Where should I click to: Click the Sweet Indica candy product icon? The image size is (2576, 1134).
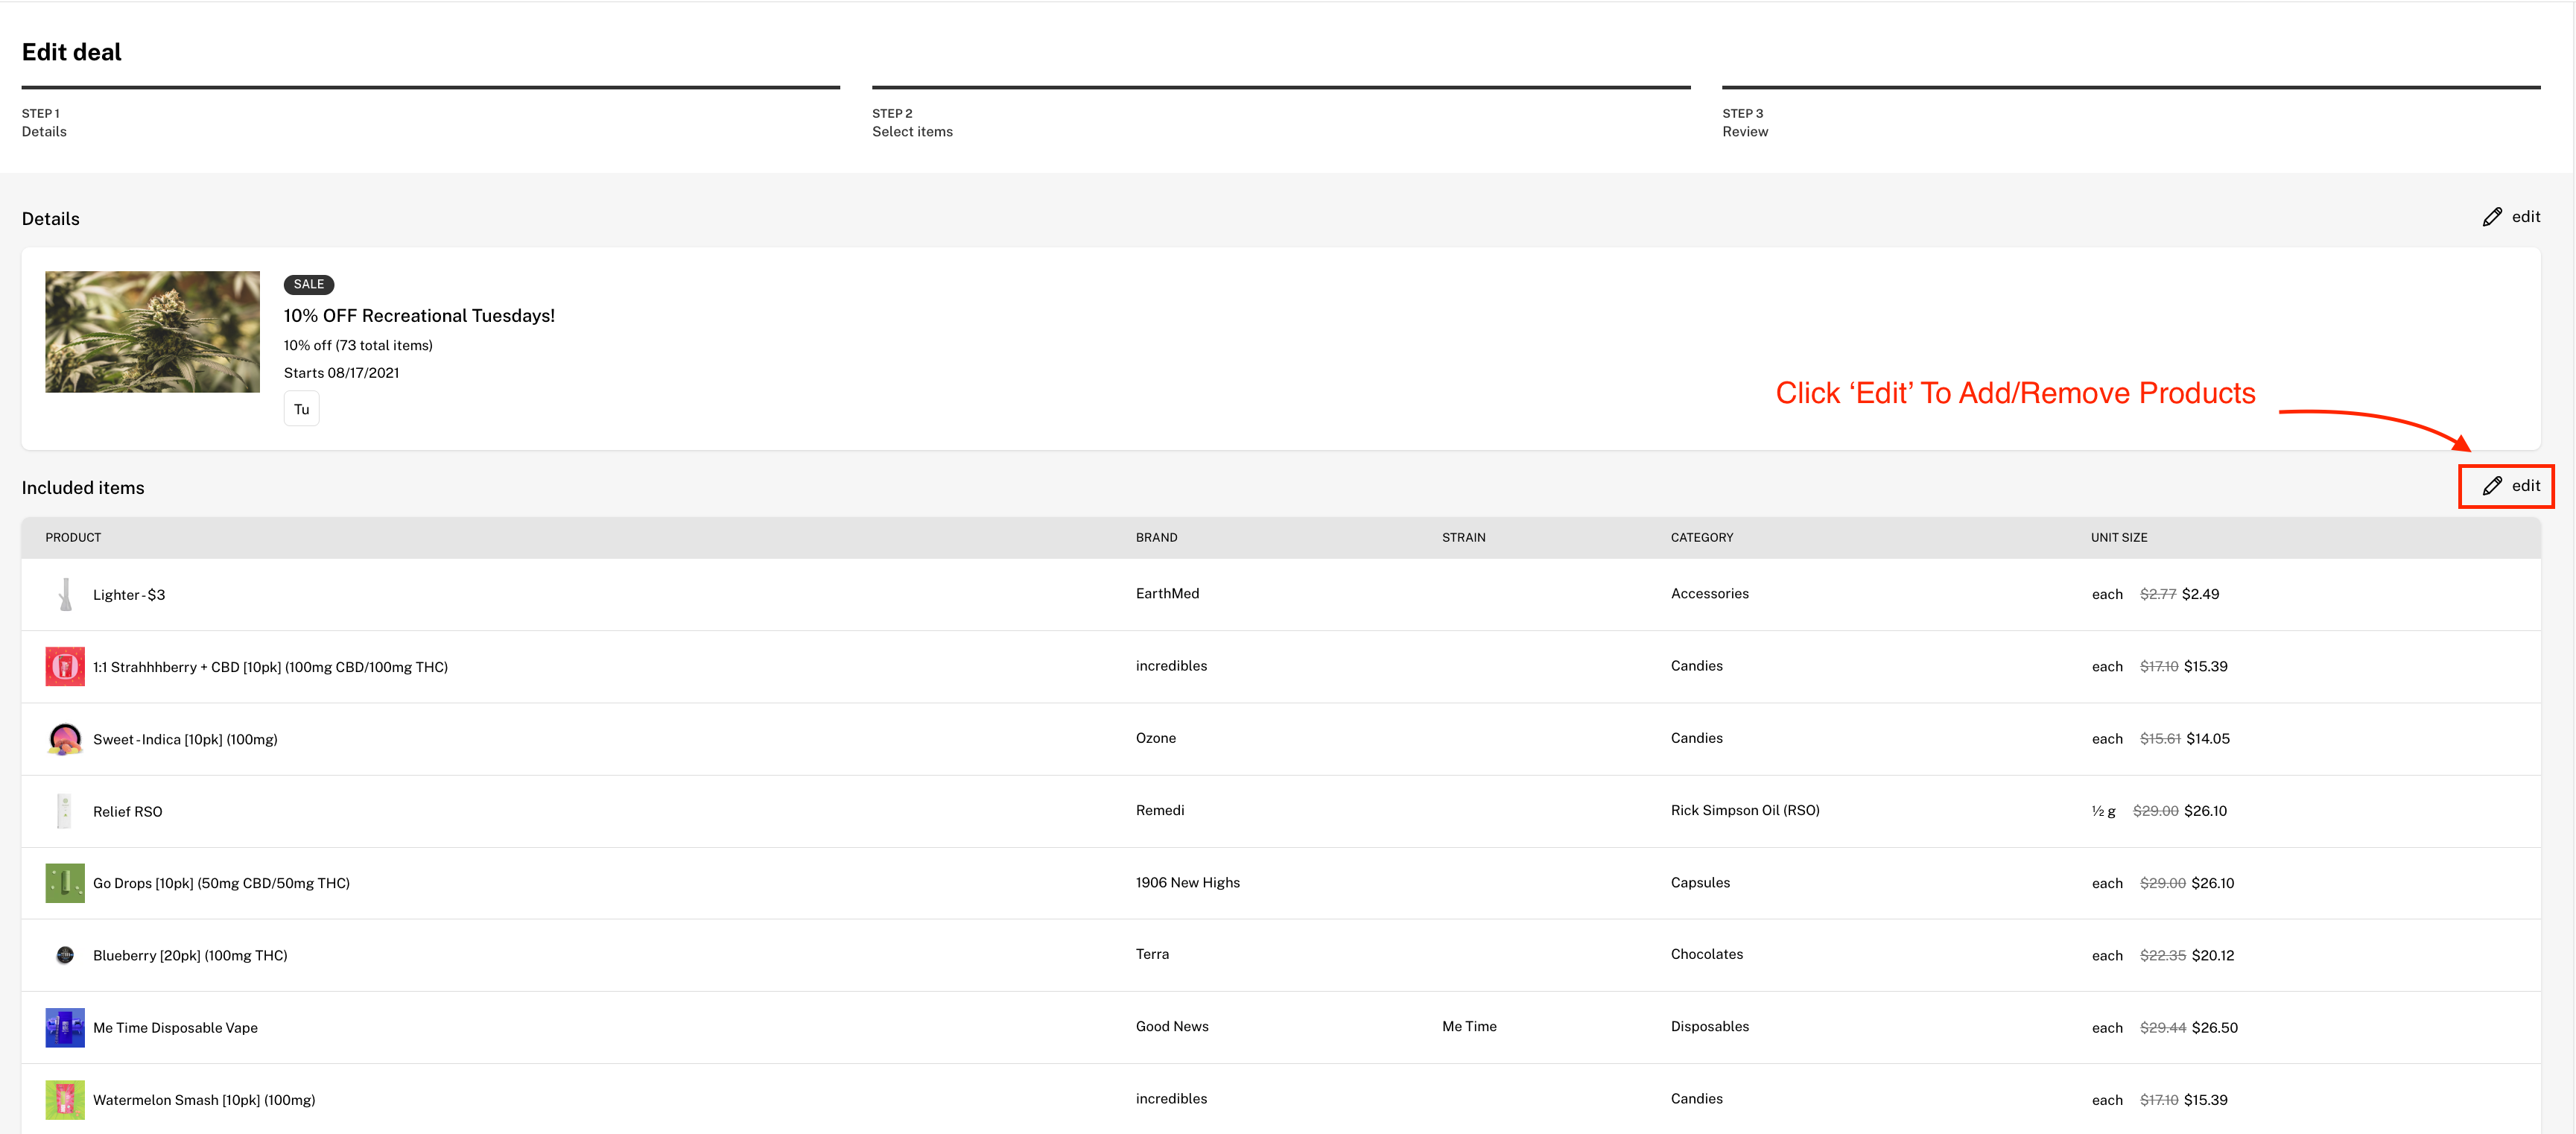(64, 739)
